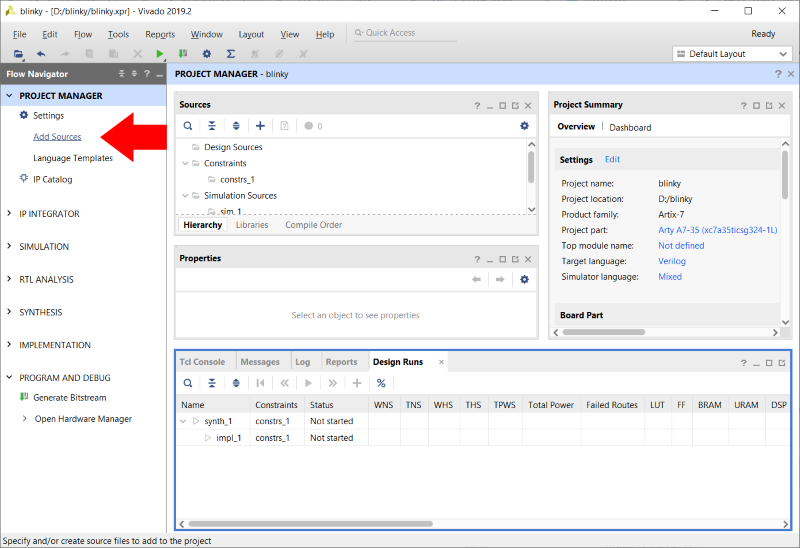Screen dimensions: 800x548
Task: Expand Open Hardware Manager item
Action: (x=24, y=419)
